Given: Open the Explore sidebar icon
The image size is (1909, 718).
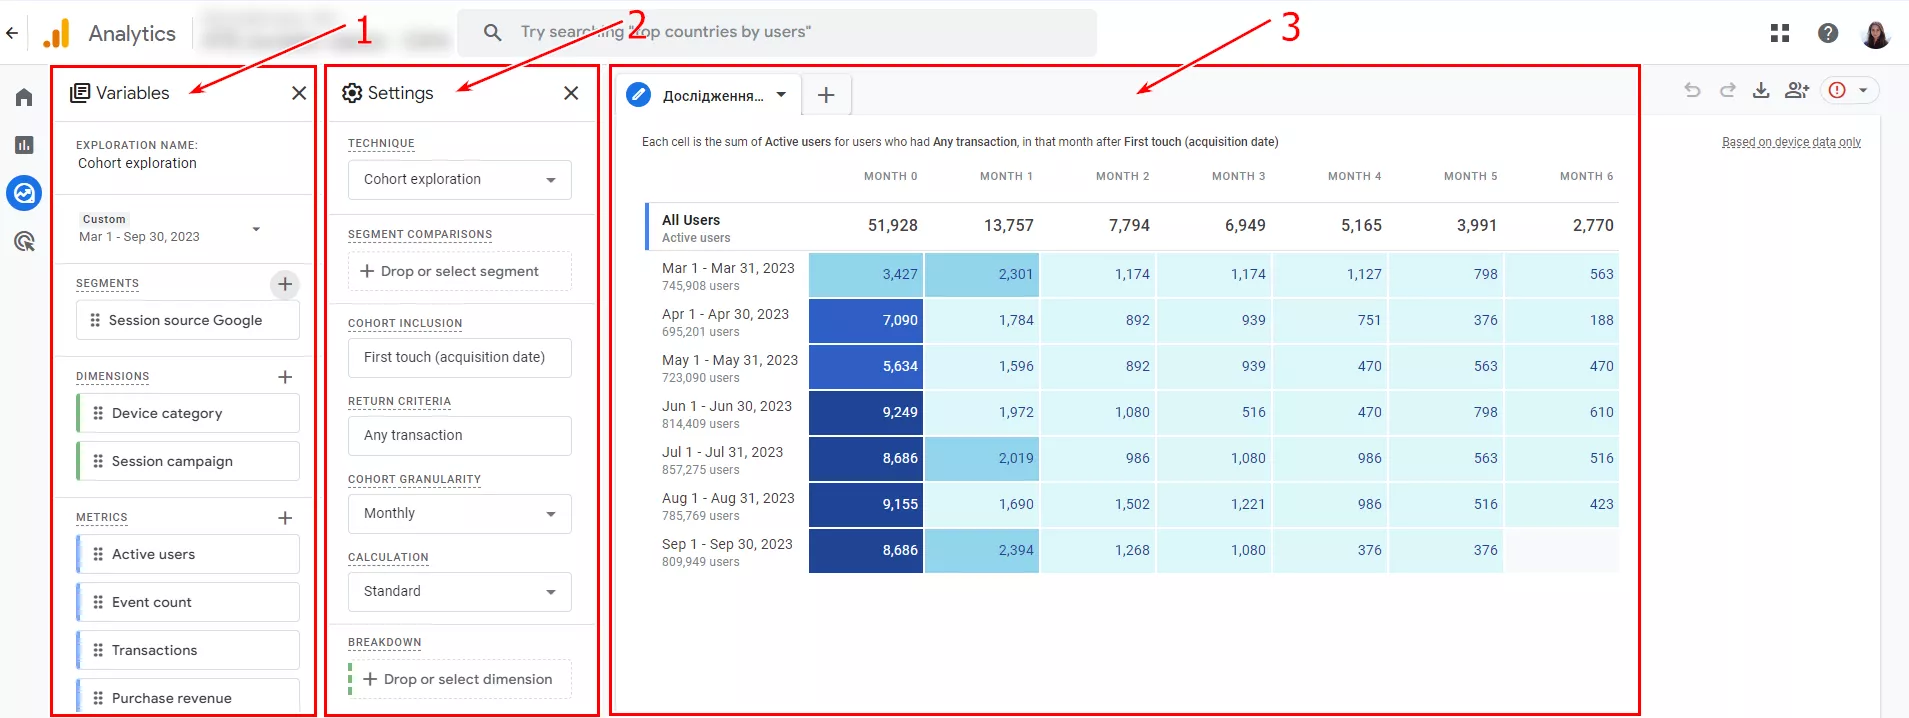Looking at the screenshot, I should pos(24,193).
